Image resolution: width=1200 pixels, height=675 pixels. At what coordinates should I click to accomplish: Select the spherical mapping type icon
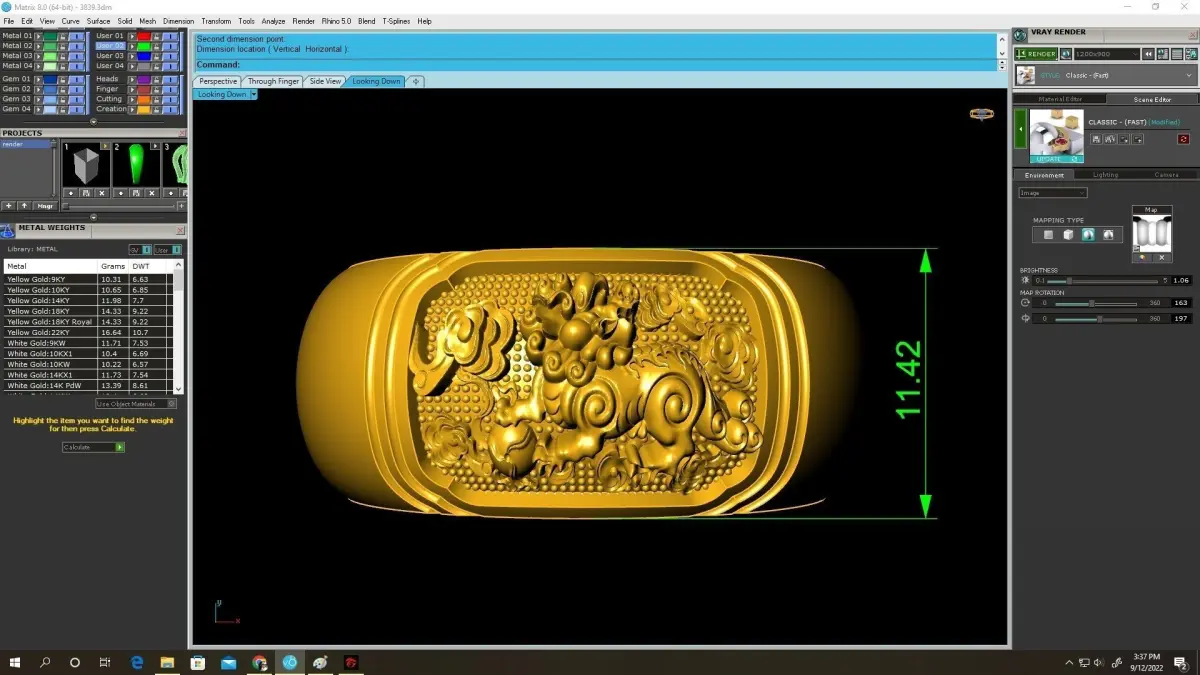tap(1088, 235)
